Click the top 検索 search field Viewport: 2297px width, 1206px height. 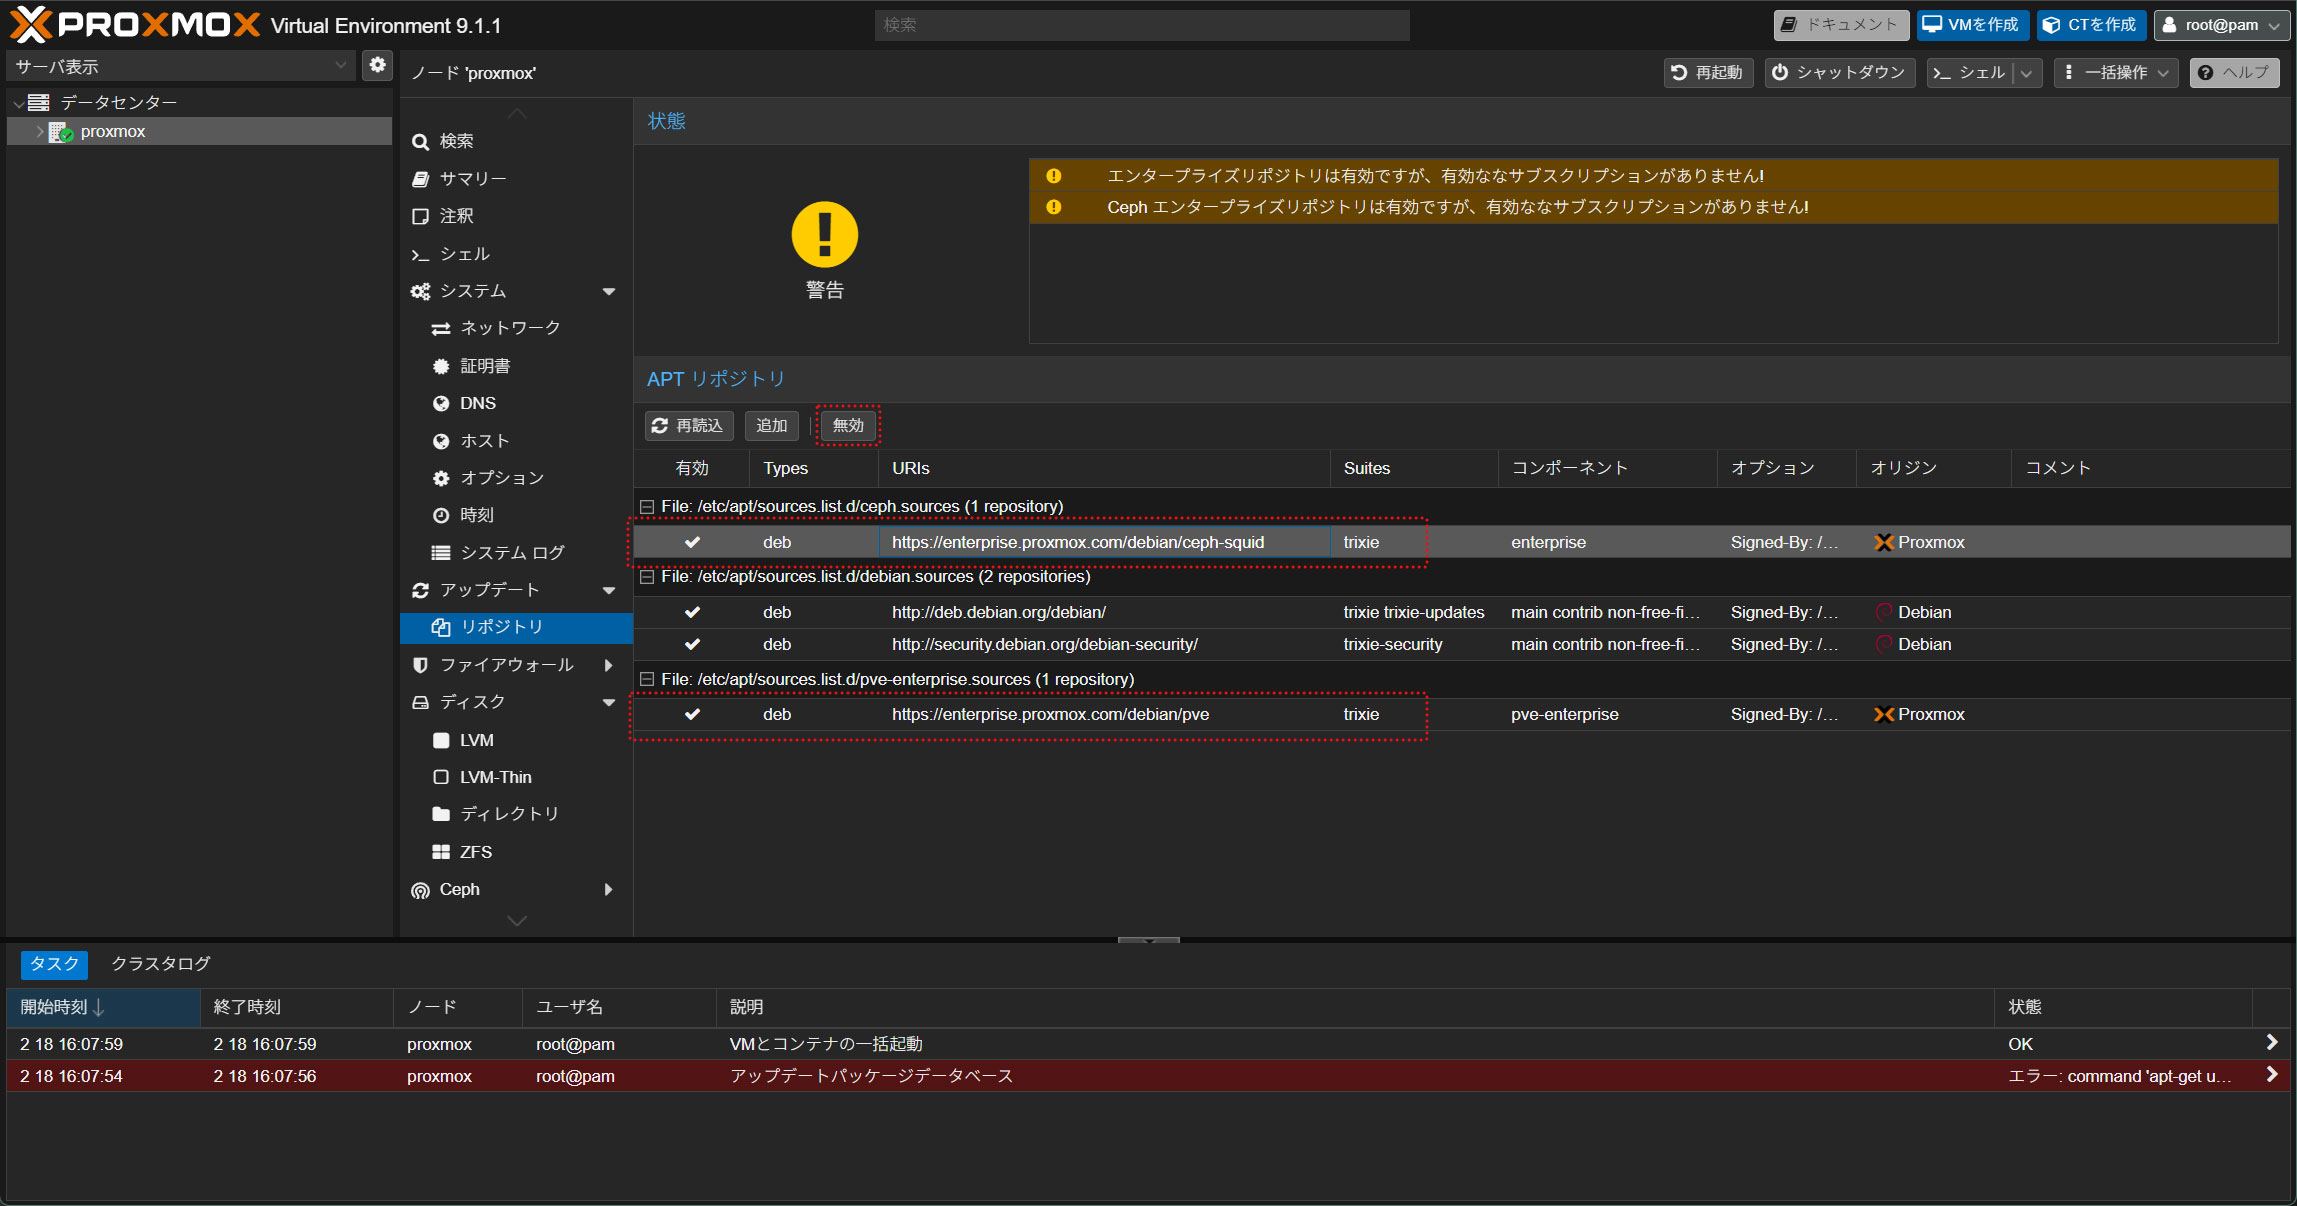click(1141, 25)
